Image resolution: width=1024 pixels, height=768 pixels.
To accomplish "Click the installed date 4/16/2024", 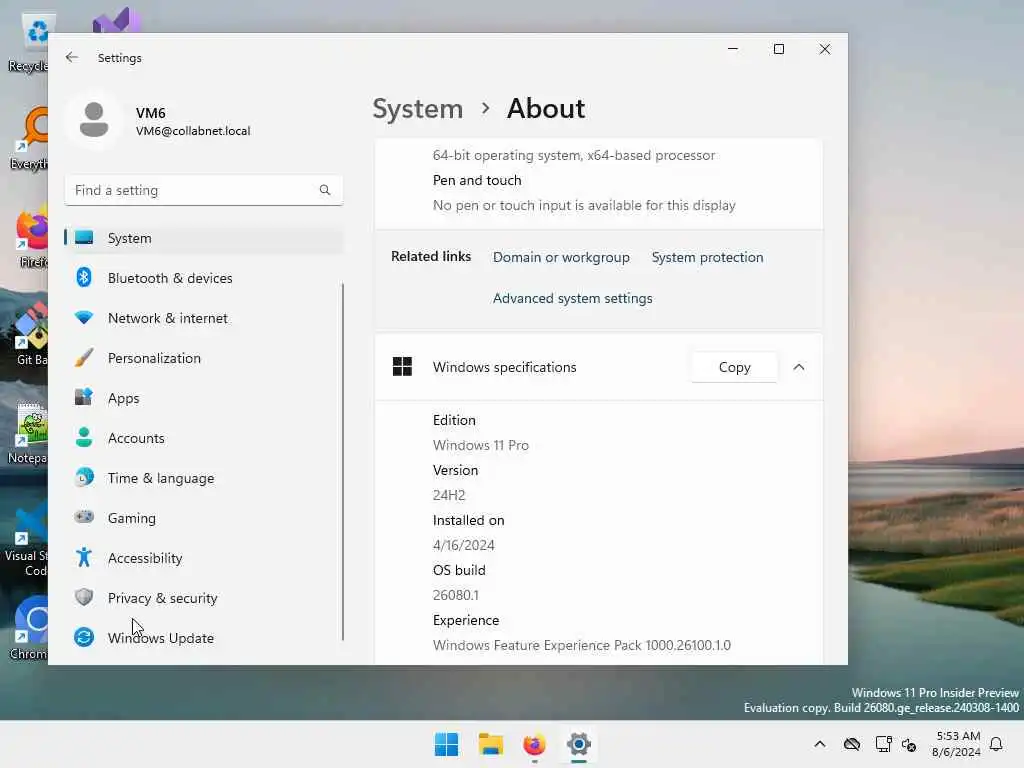I will pos(463,545).
